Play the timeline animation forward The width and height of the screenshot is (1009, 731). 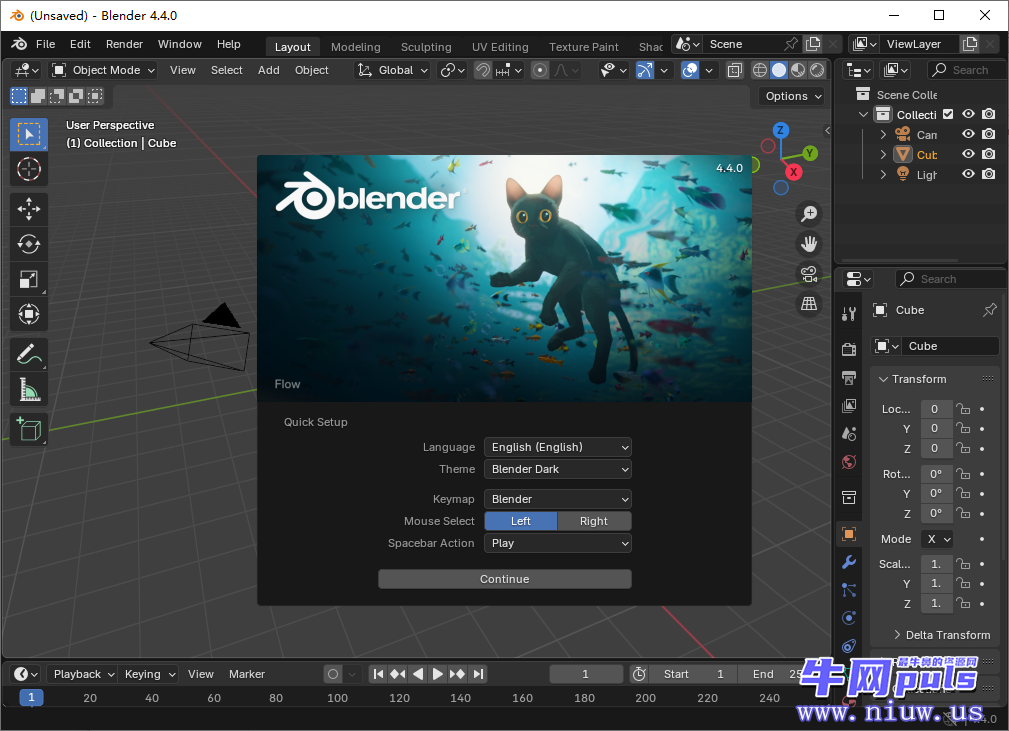tap(438, 674)
